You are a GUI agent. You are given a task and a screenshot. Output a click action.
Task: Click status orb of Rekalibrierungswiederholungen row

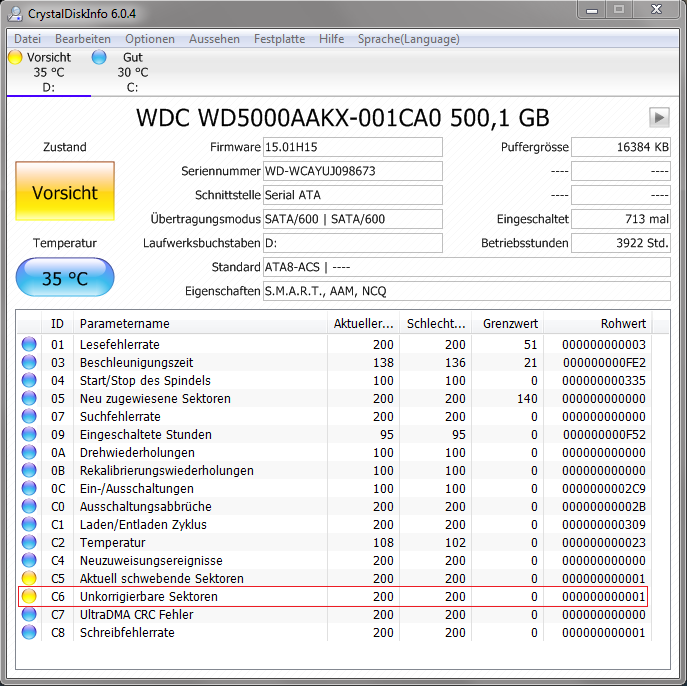pos(29,470)
